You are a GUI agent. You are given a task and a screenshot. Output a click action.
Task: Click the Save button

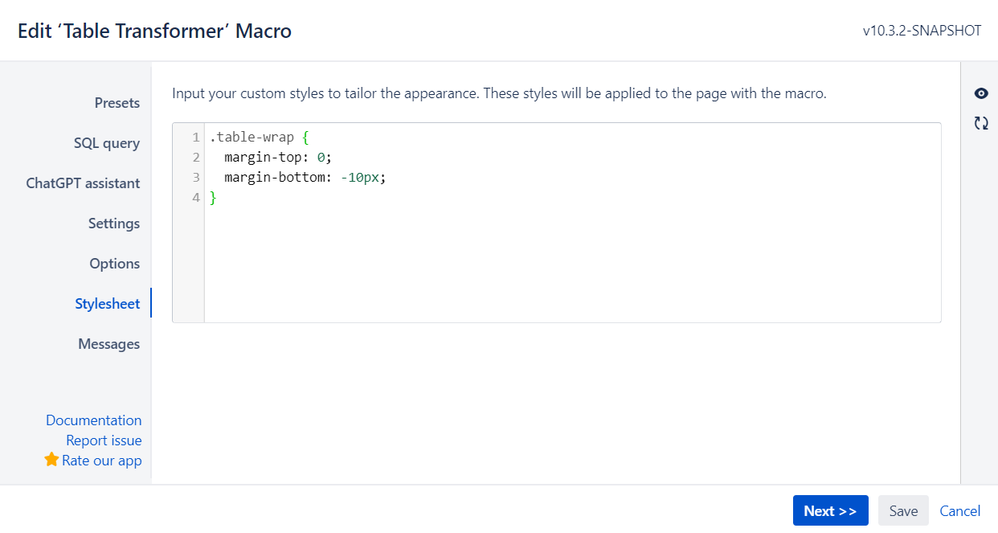903,511
